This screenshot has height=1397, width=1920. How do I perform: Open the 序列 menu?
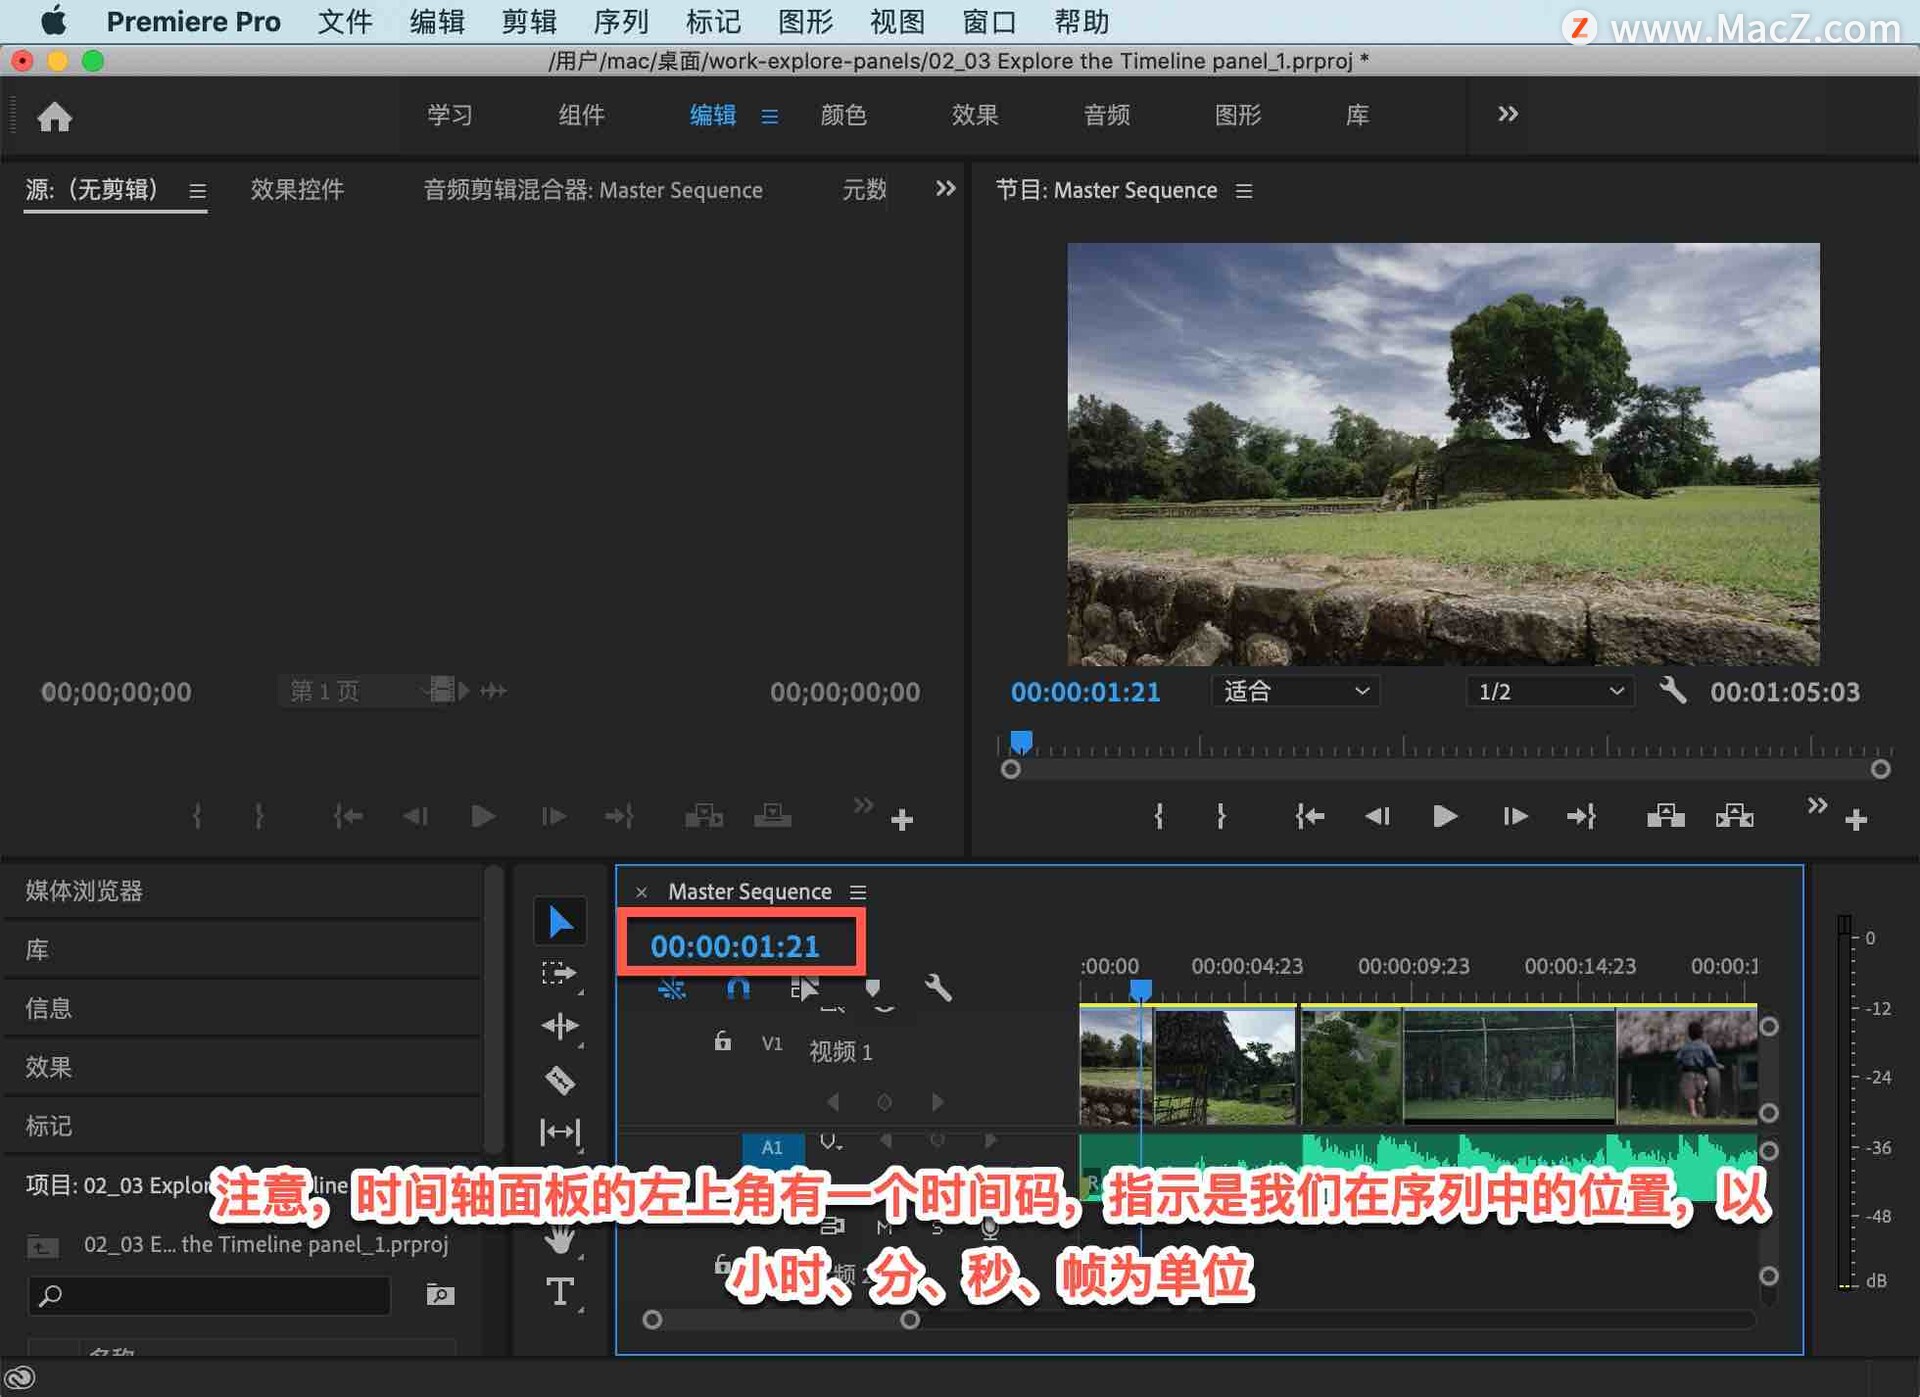click(621, 21)
